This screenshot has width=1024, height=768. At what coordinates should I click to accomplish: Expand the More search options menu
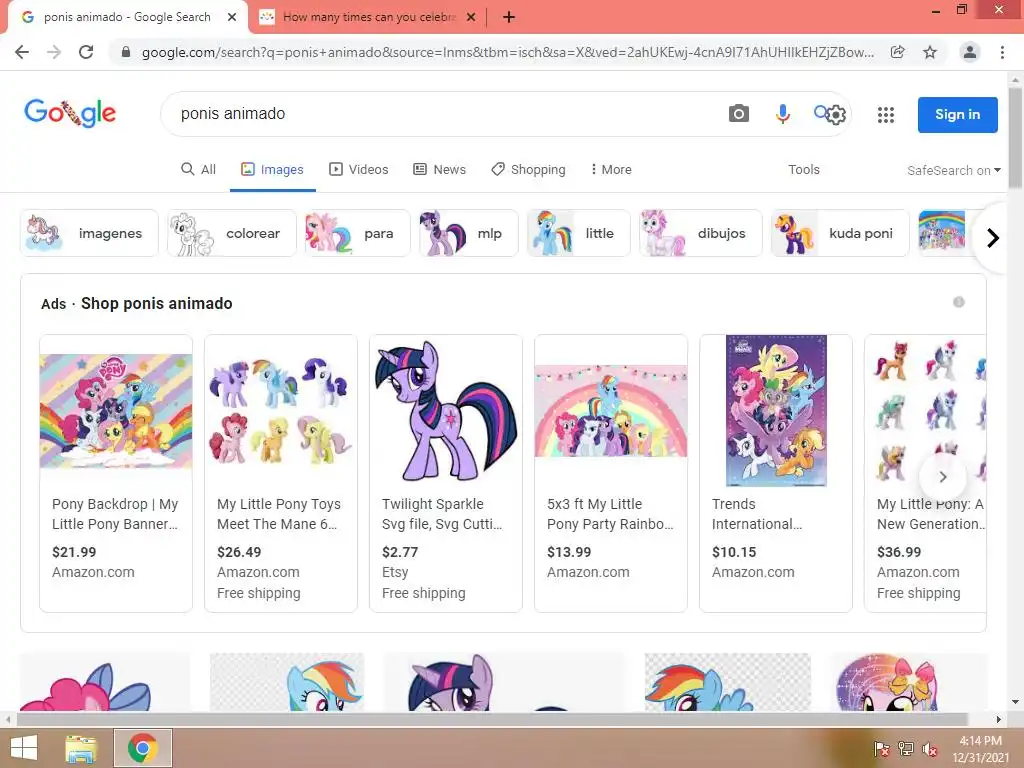tap(611, 169)
